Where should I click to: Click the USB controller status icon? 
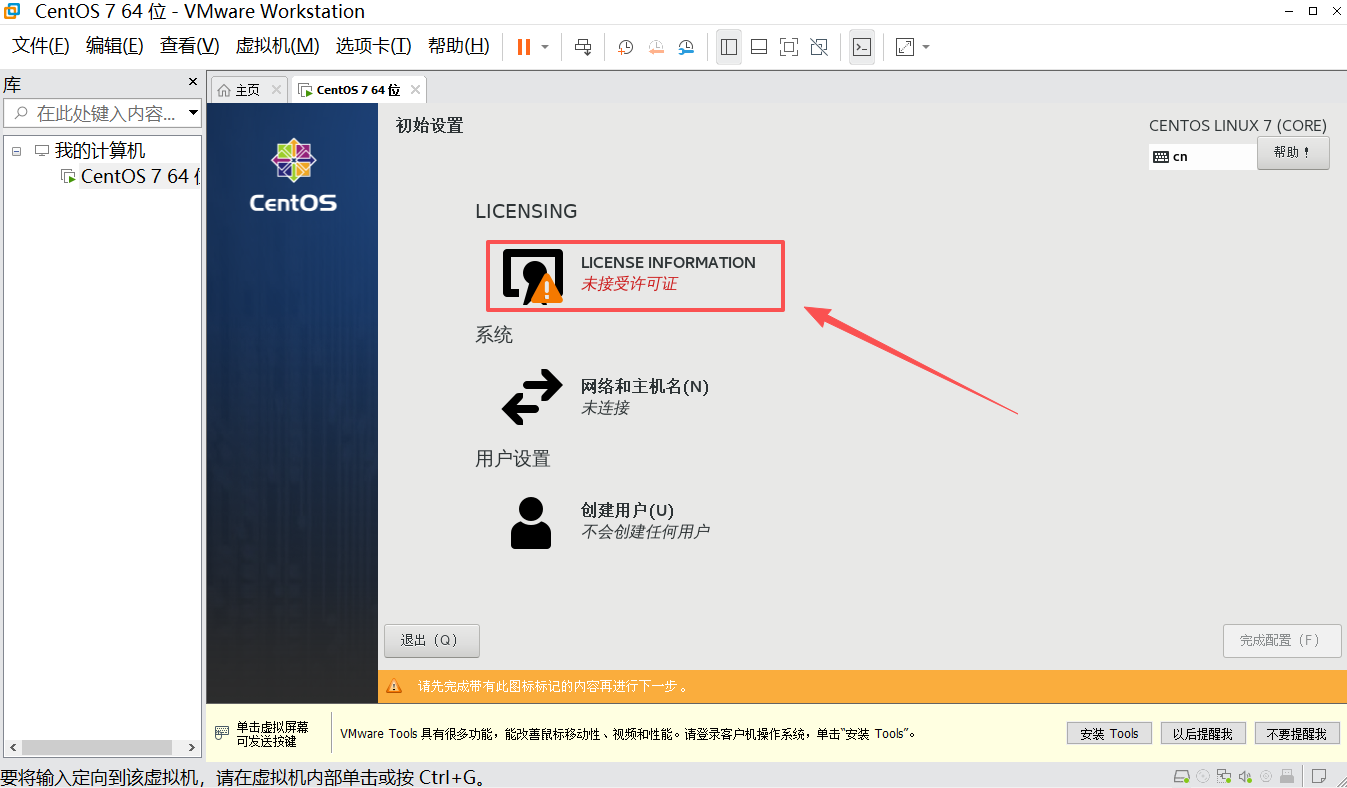click(1287, 776)
